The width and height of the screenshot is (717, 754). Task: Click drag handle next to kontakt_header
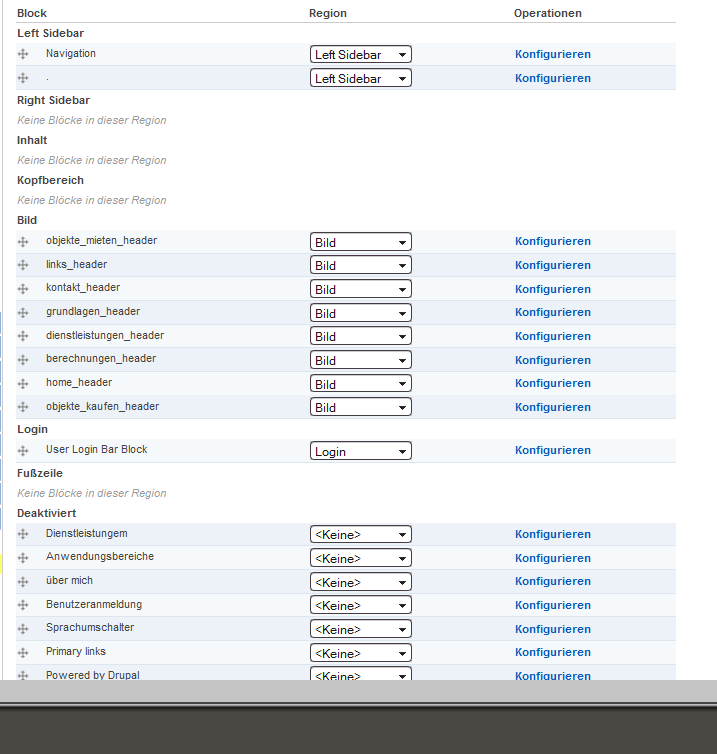[x=23, y=289]
